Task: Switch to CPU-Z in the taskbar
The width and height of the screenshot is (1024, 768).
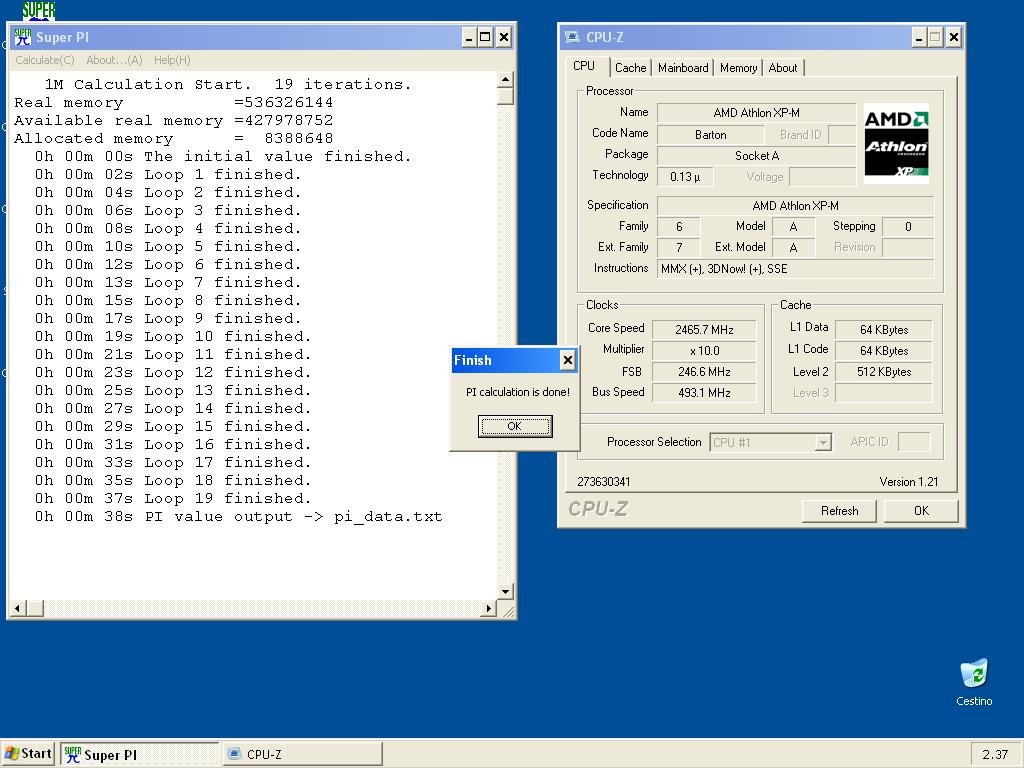Action: coord(302,754)
